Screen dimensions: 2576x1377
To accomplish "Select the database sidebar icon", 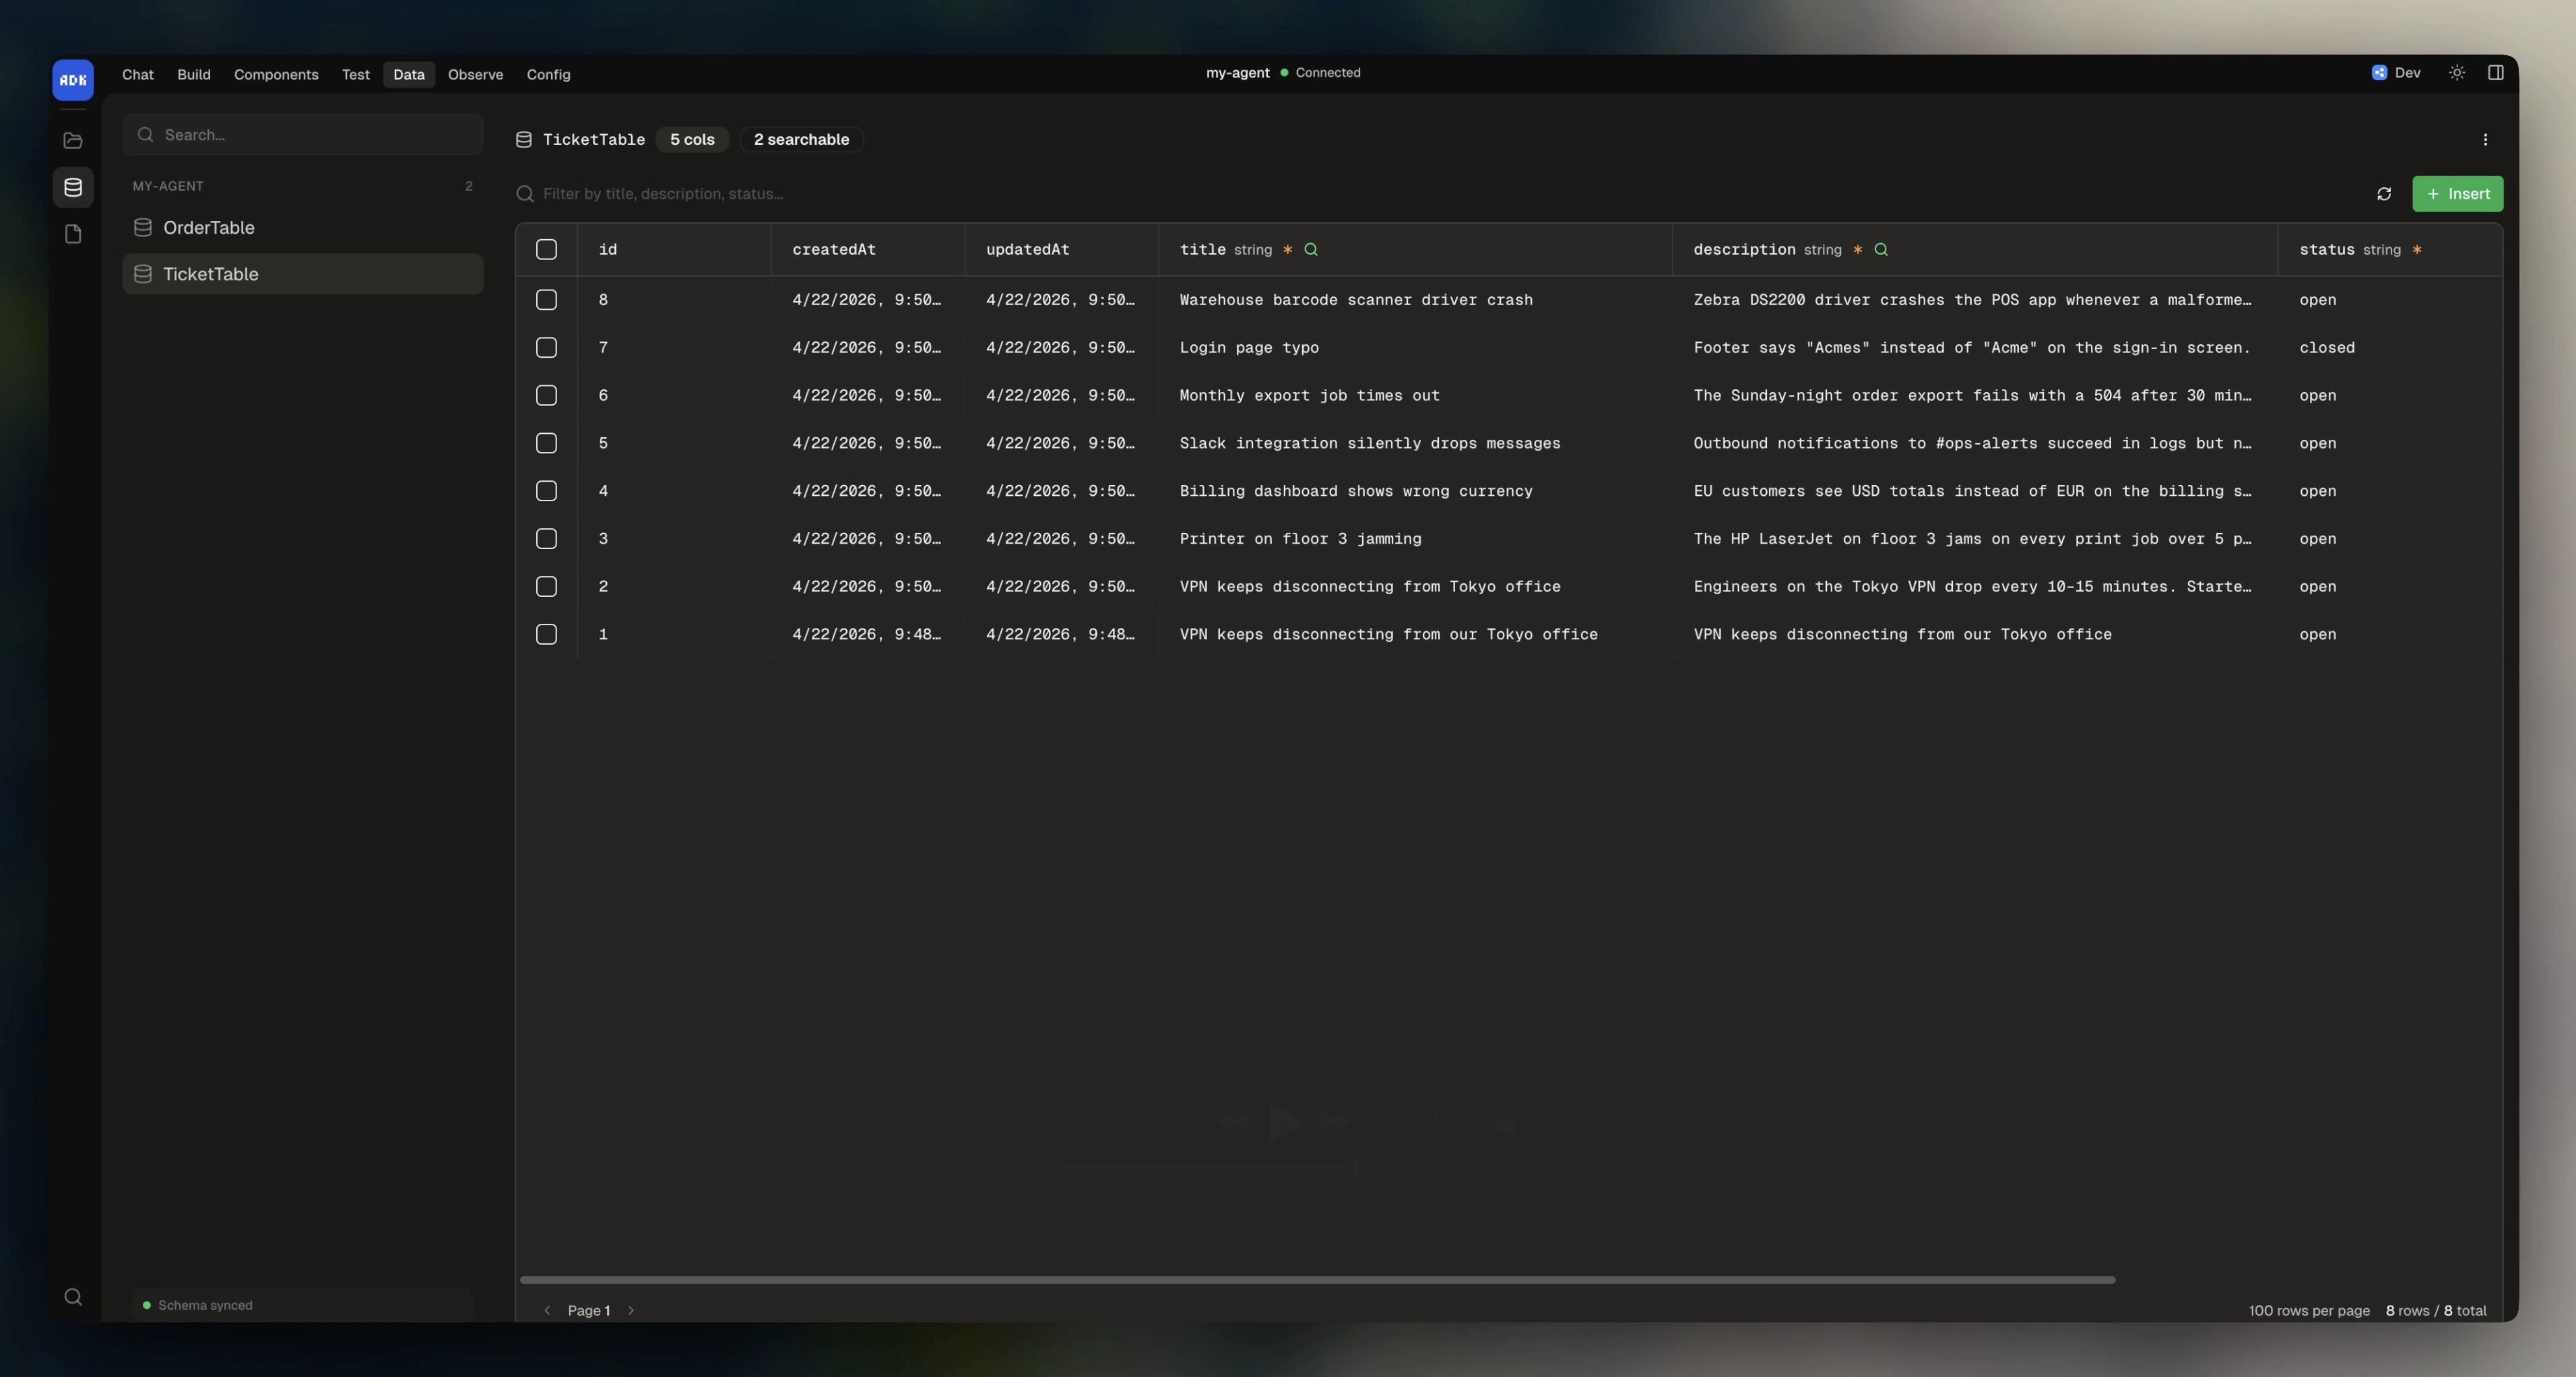I will coord(73,187).
